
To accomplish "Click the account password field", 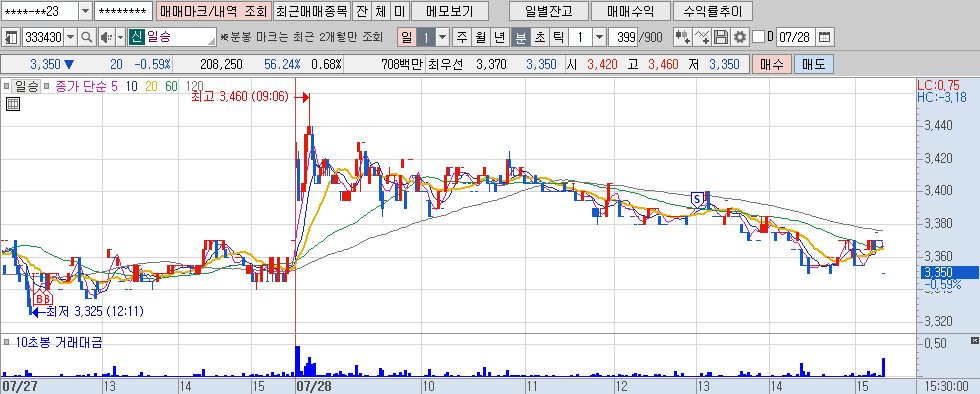I will [x=124, y=11].
